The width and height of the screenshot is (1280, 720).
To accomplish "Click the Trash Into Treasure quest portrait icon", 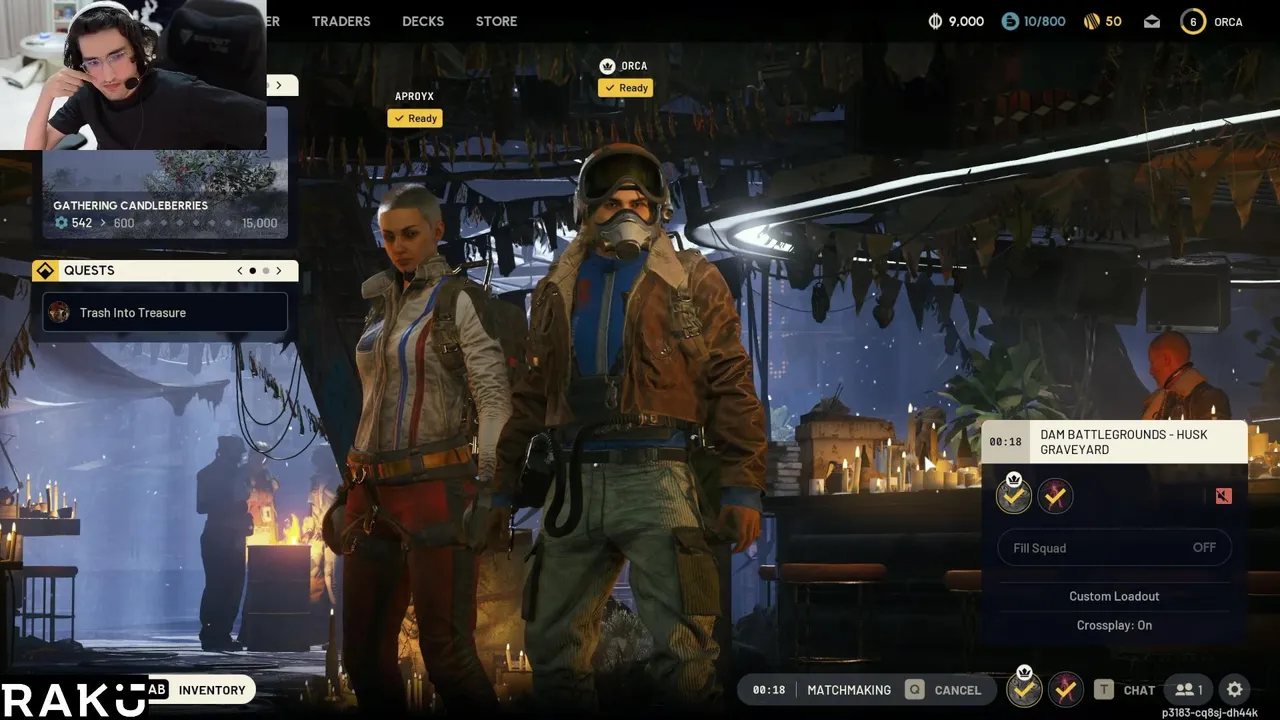I will tap(60, 312).
